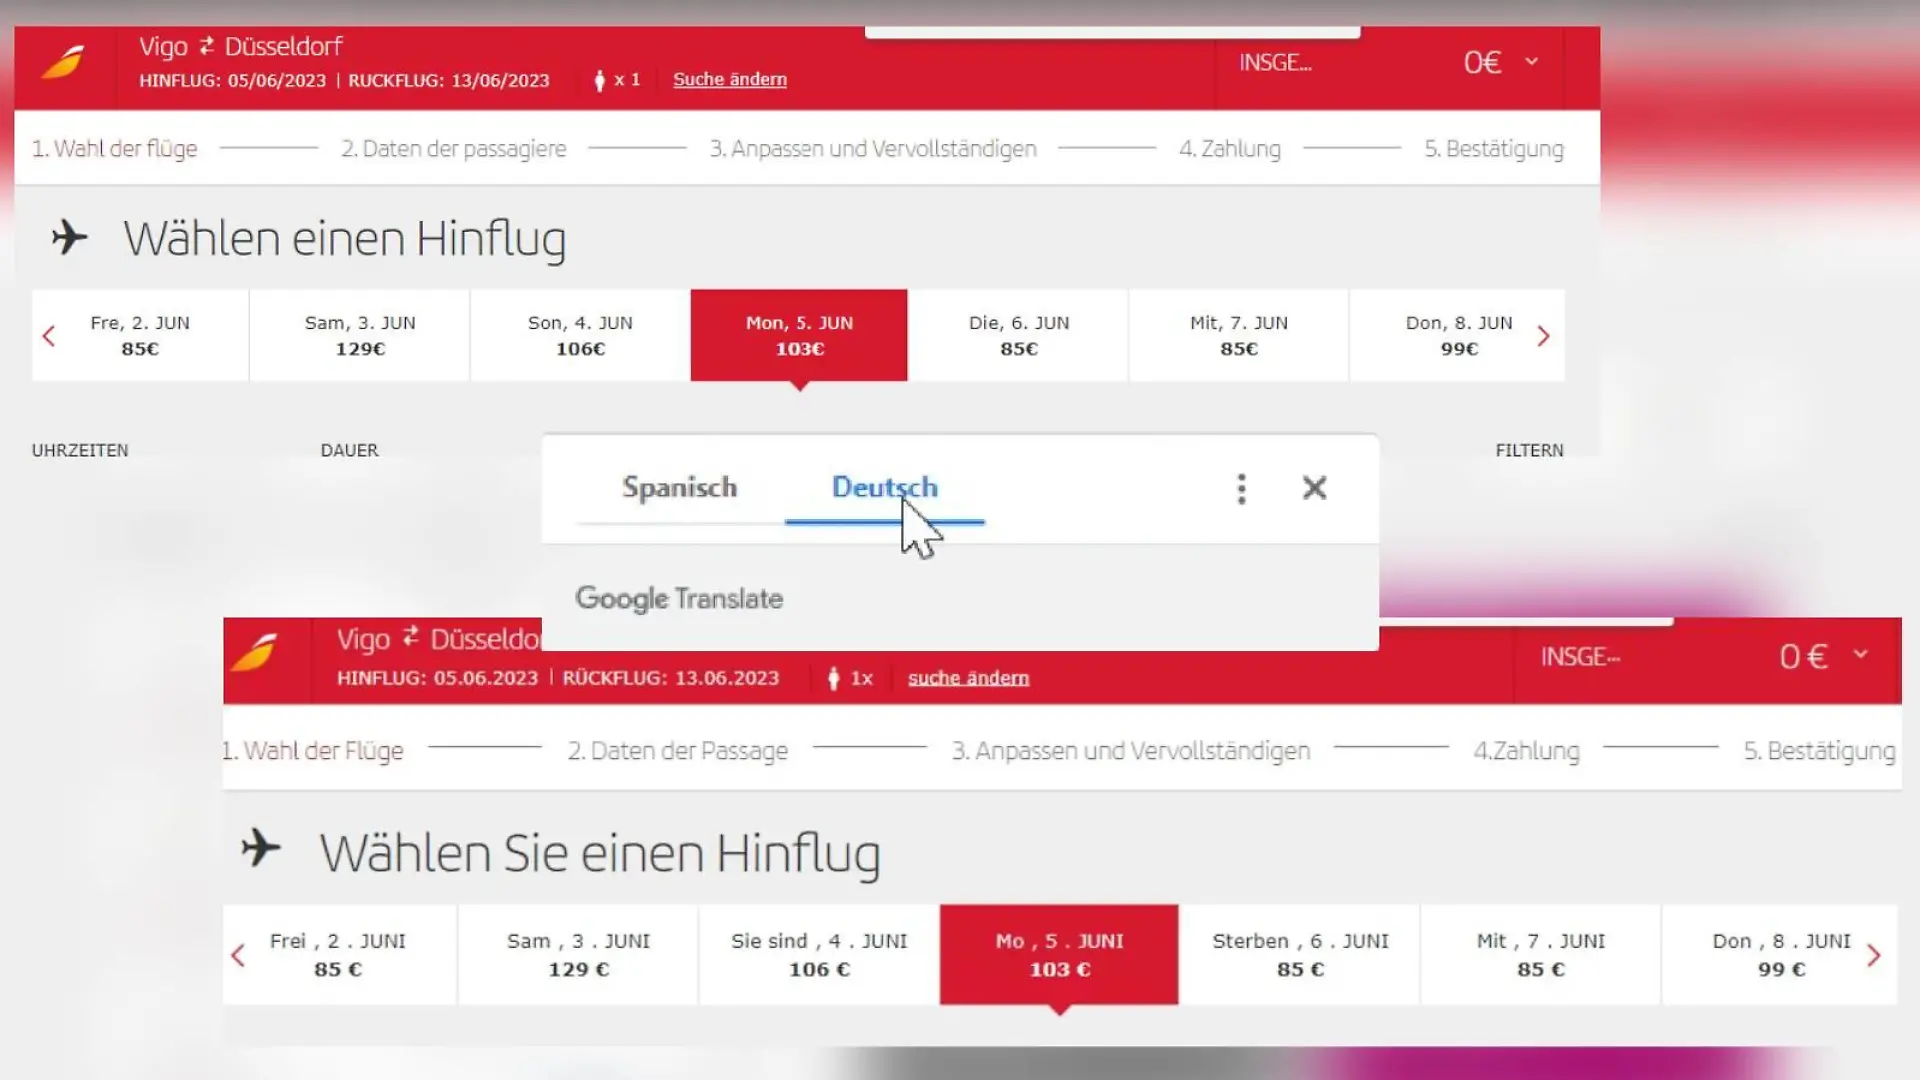The width and height of the screenshot is (1920, 1080).
Task: Click step 2. Daten der Passage
Action: tap(677, 751)
